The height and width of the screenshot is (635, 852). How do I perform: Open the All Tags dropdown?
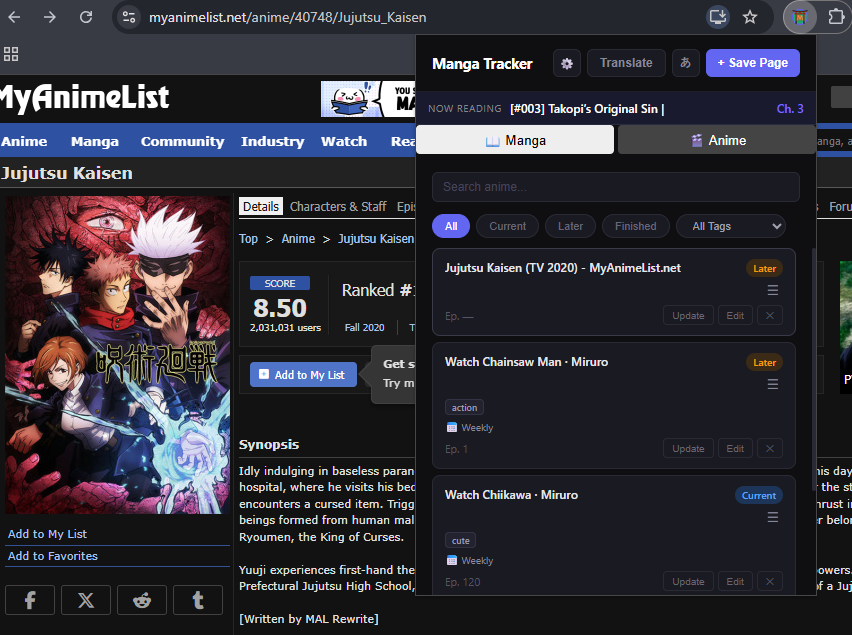(731, 226)
